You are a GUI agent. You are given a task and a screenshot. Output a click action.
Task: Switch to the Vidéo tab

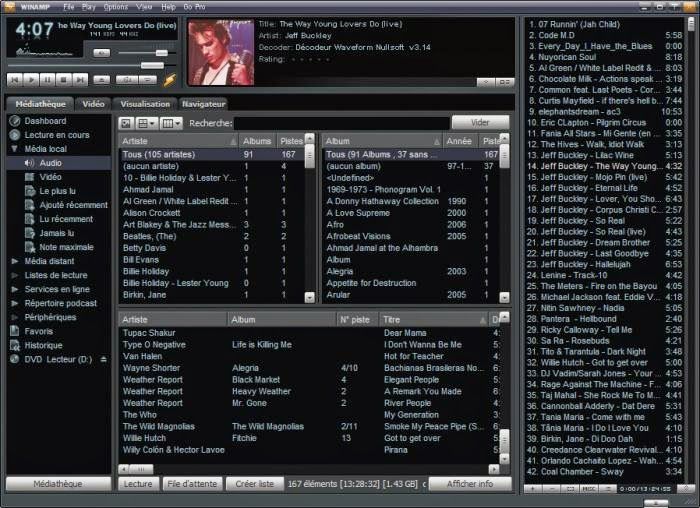[93, 104]
